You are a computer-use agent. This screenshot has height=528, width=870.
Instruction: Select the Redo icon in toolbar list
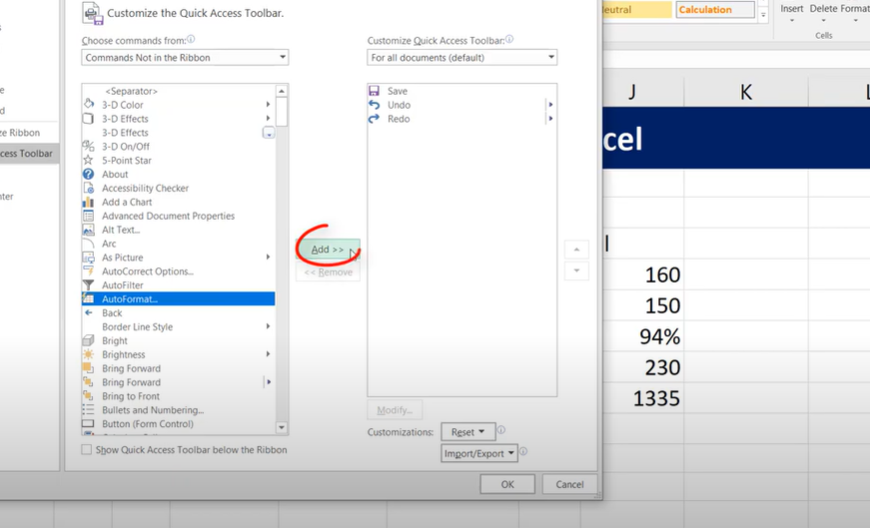[x=374, y=118]
